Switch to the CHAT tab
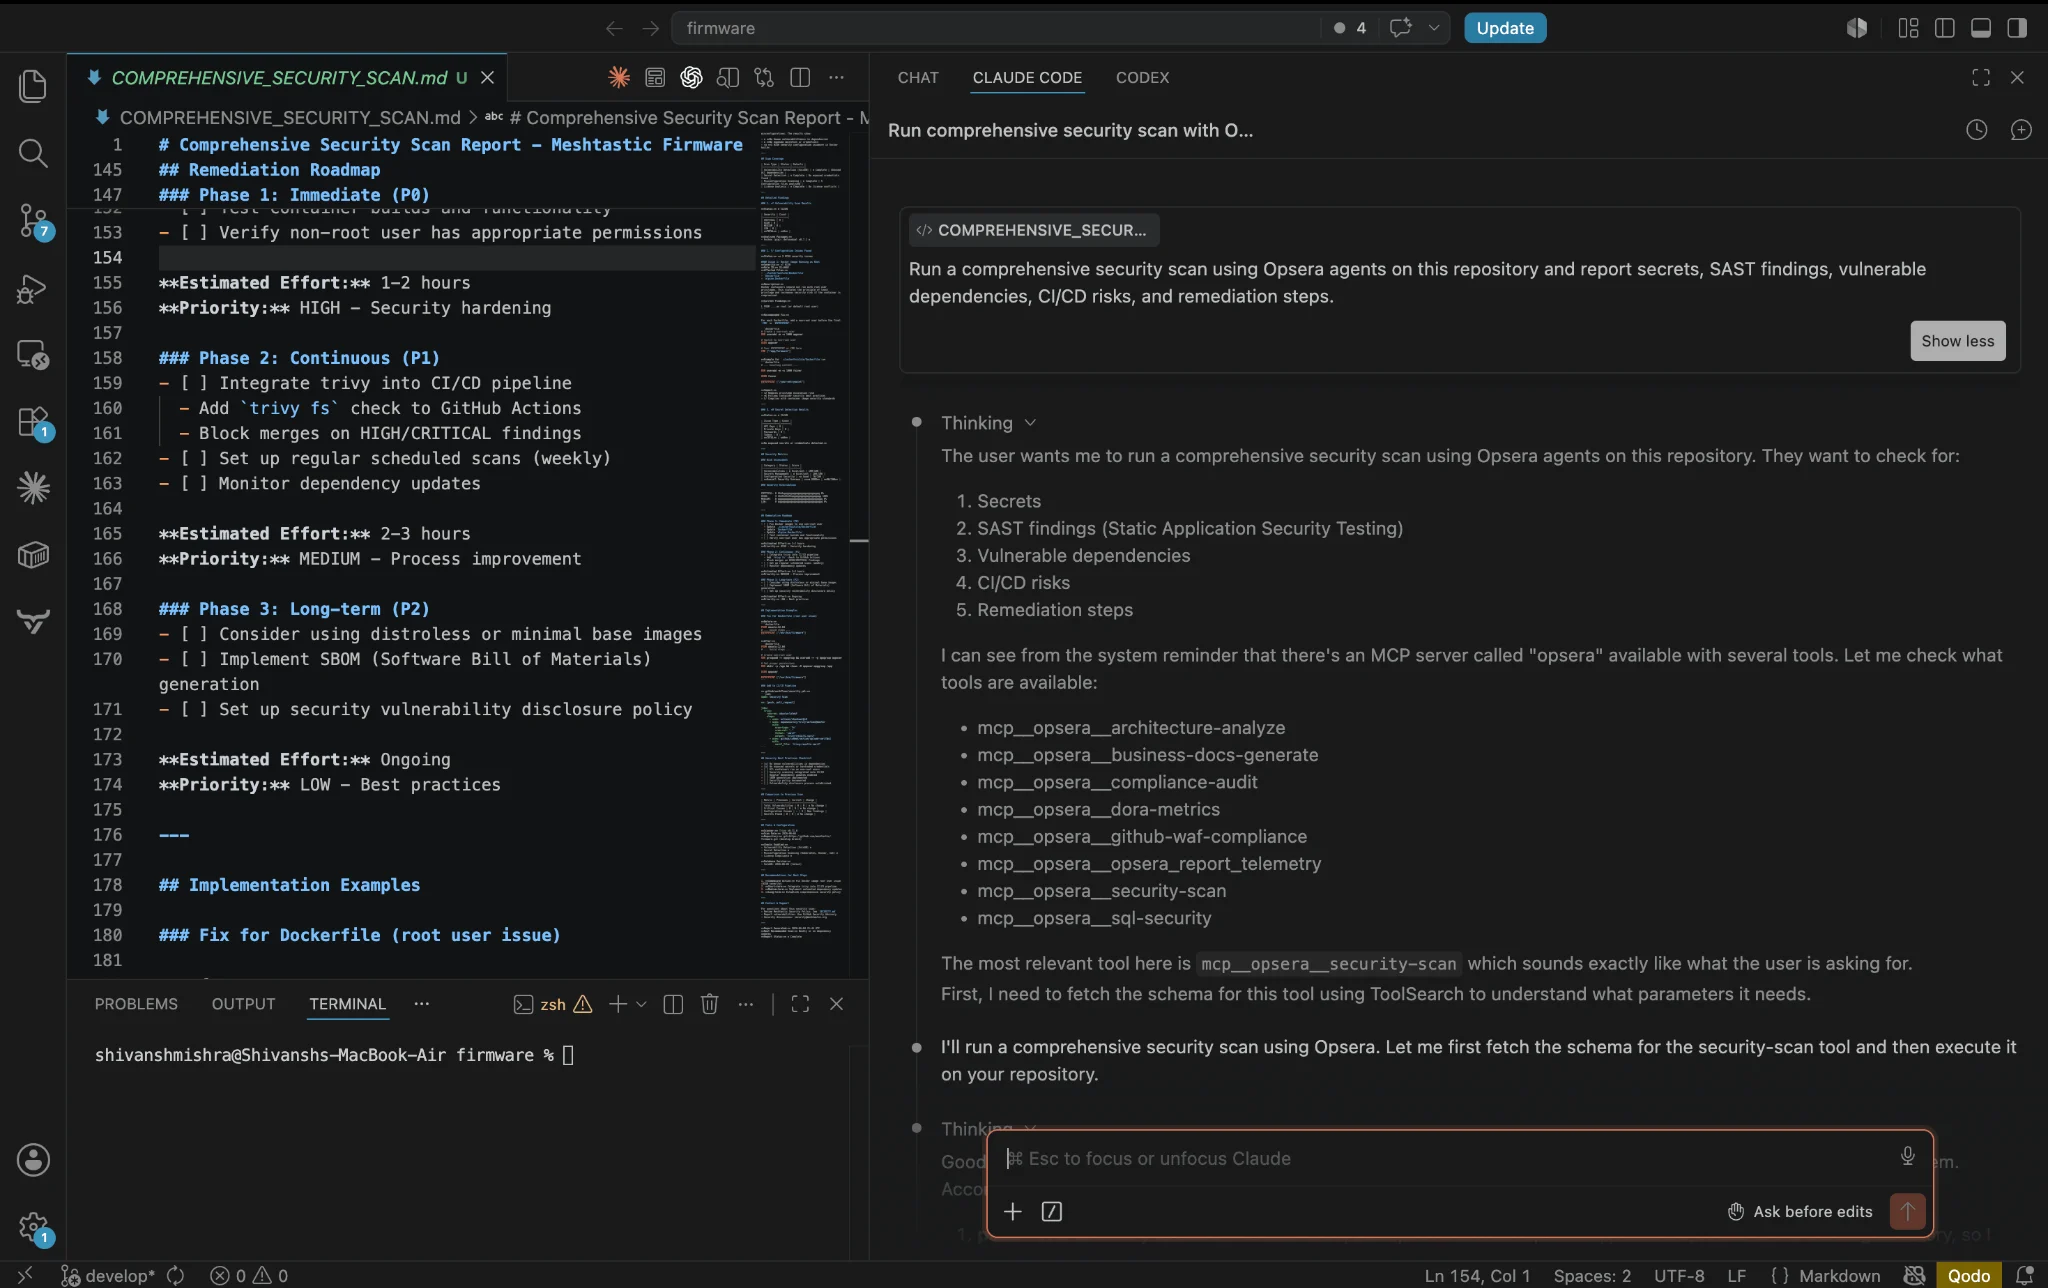The height and width of the screenshot is (1288, 2048). [x=917, y=77]
